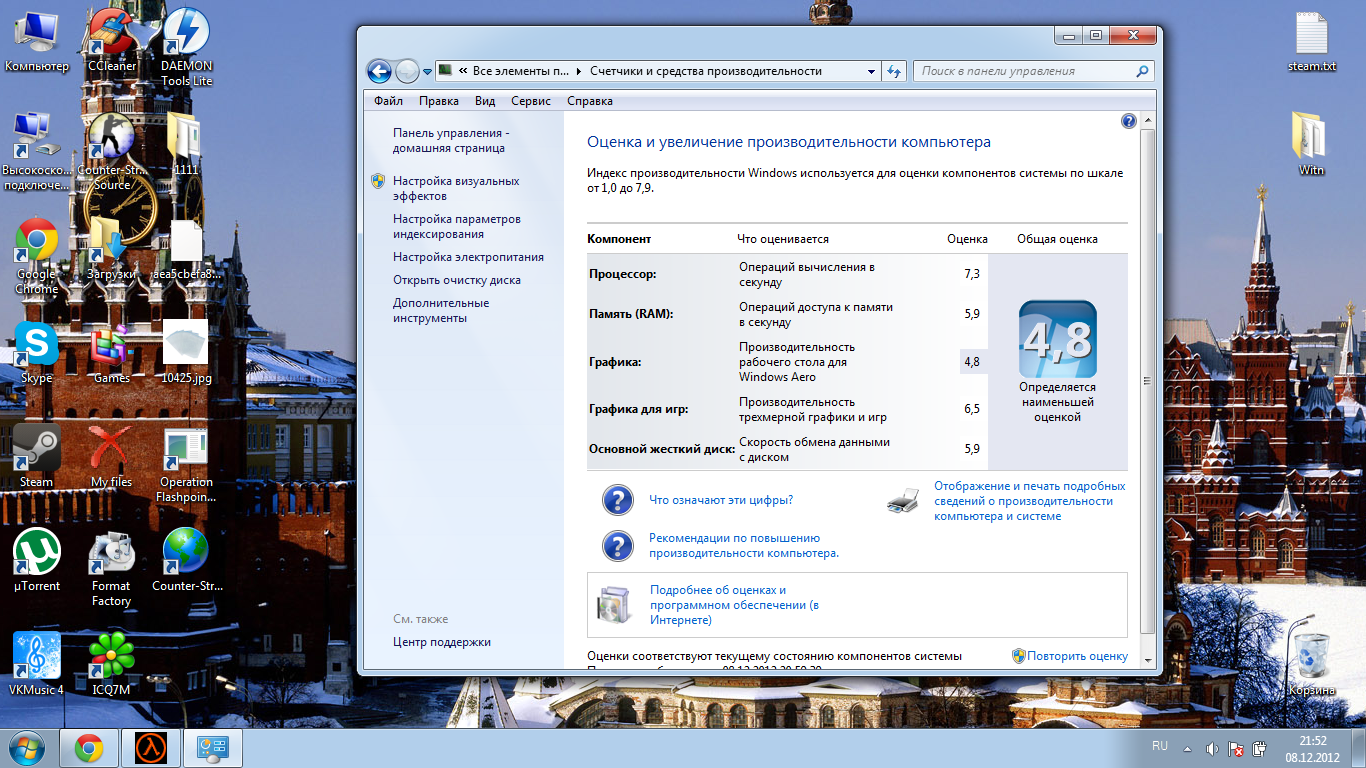Launch Google Chrome desktop shortcut
Screen dimensions: 1366x768
37,255
